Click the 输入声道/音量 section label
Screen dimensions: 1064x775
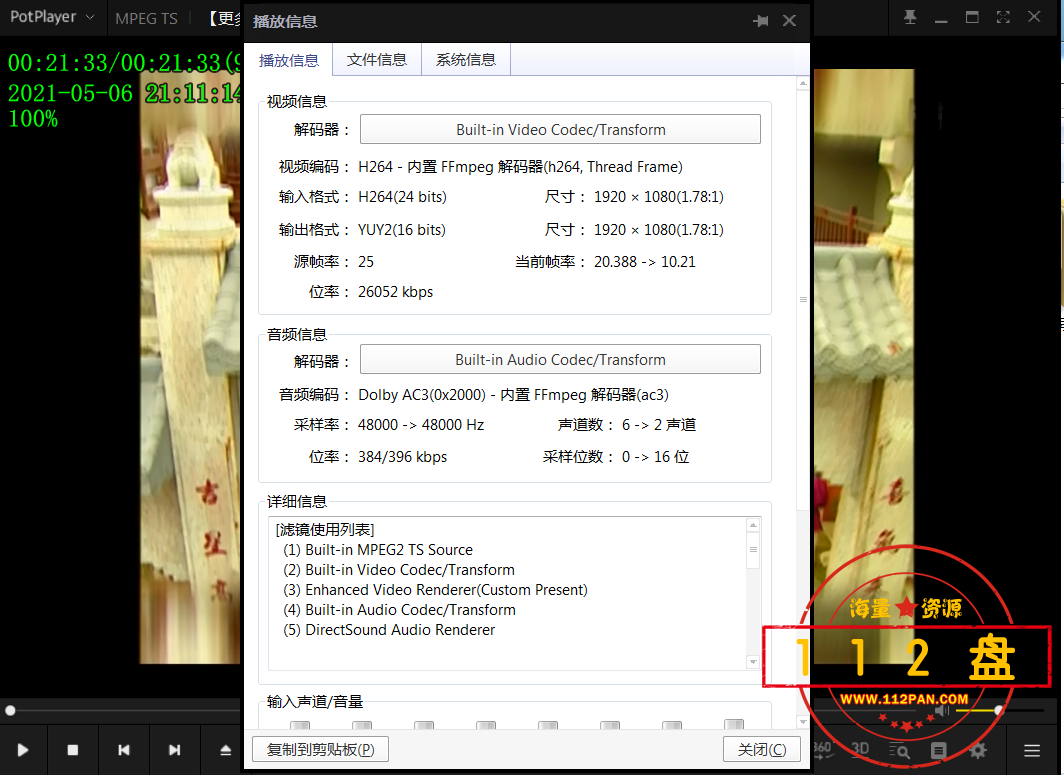tap(315, 702)
